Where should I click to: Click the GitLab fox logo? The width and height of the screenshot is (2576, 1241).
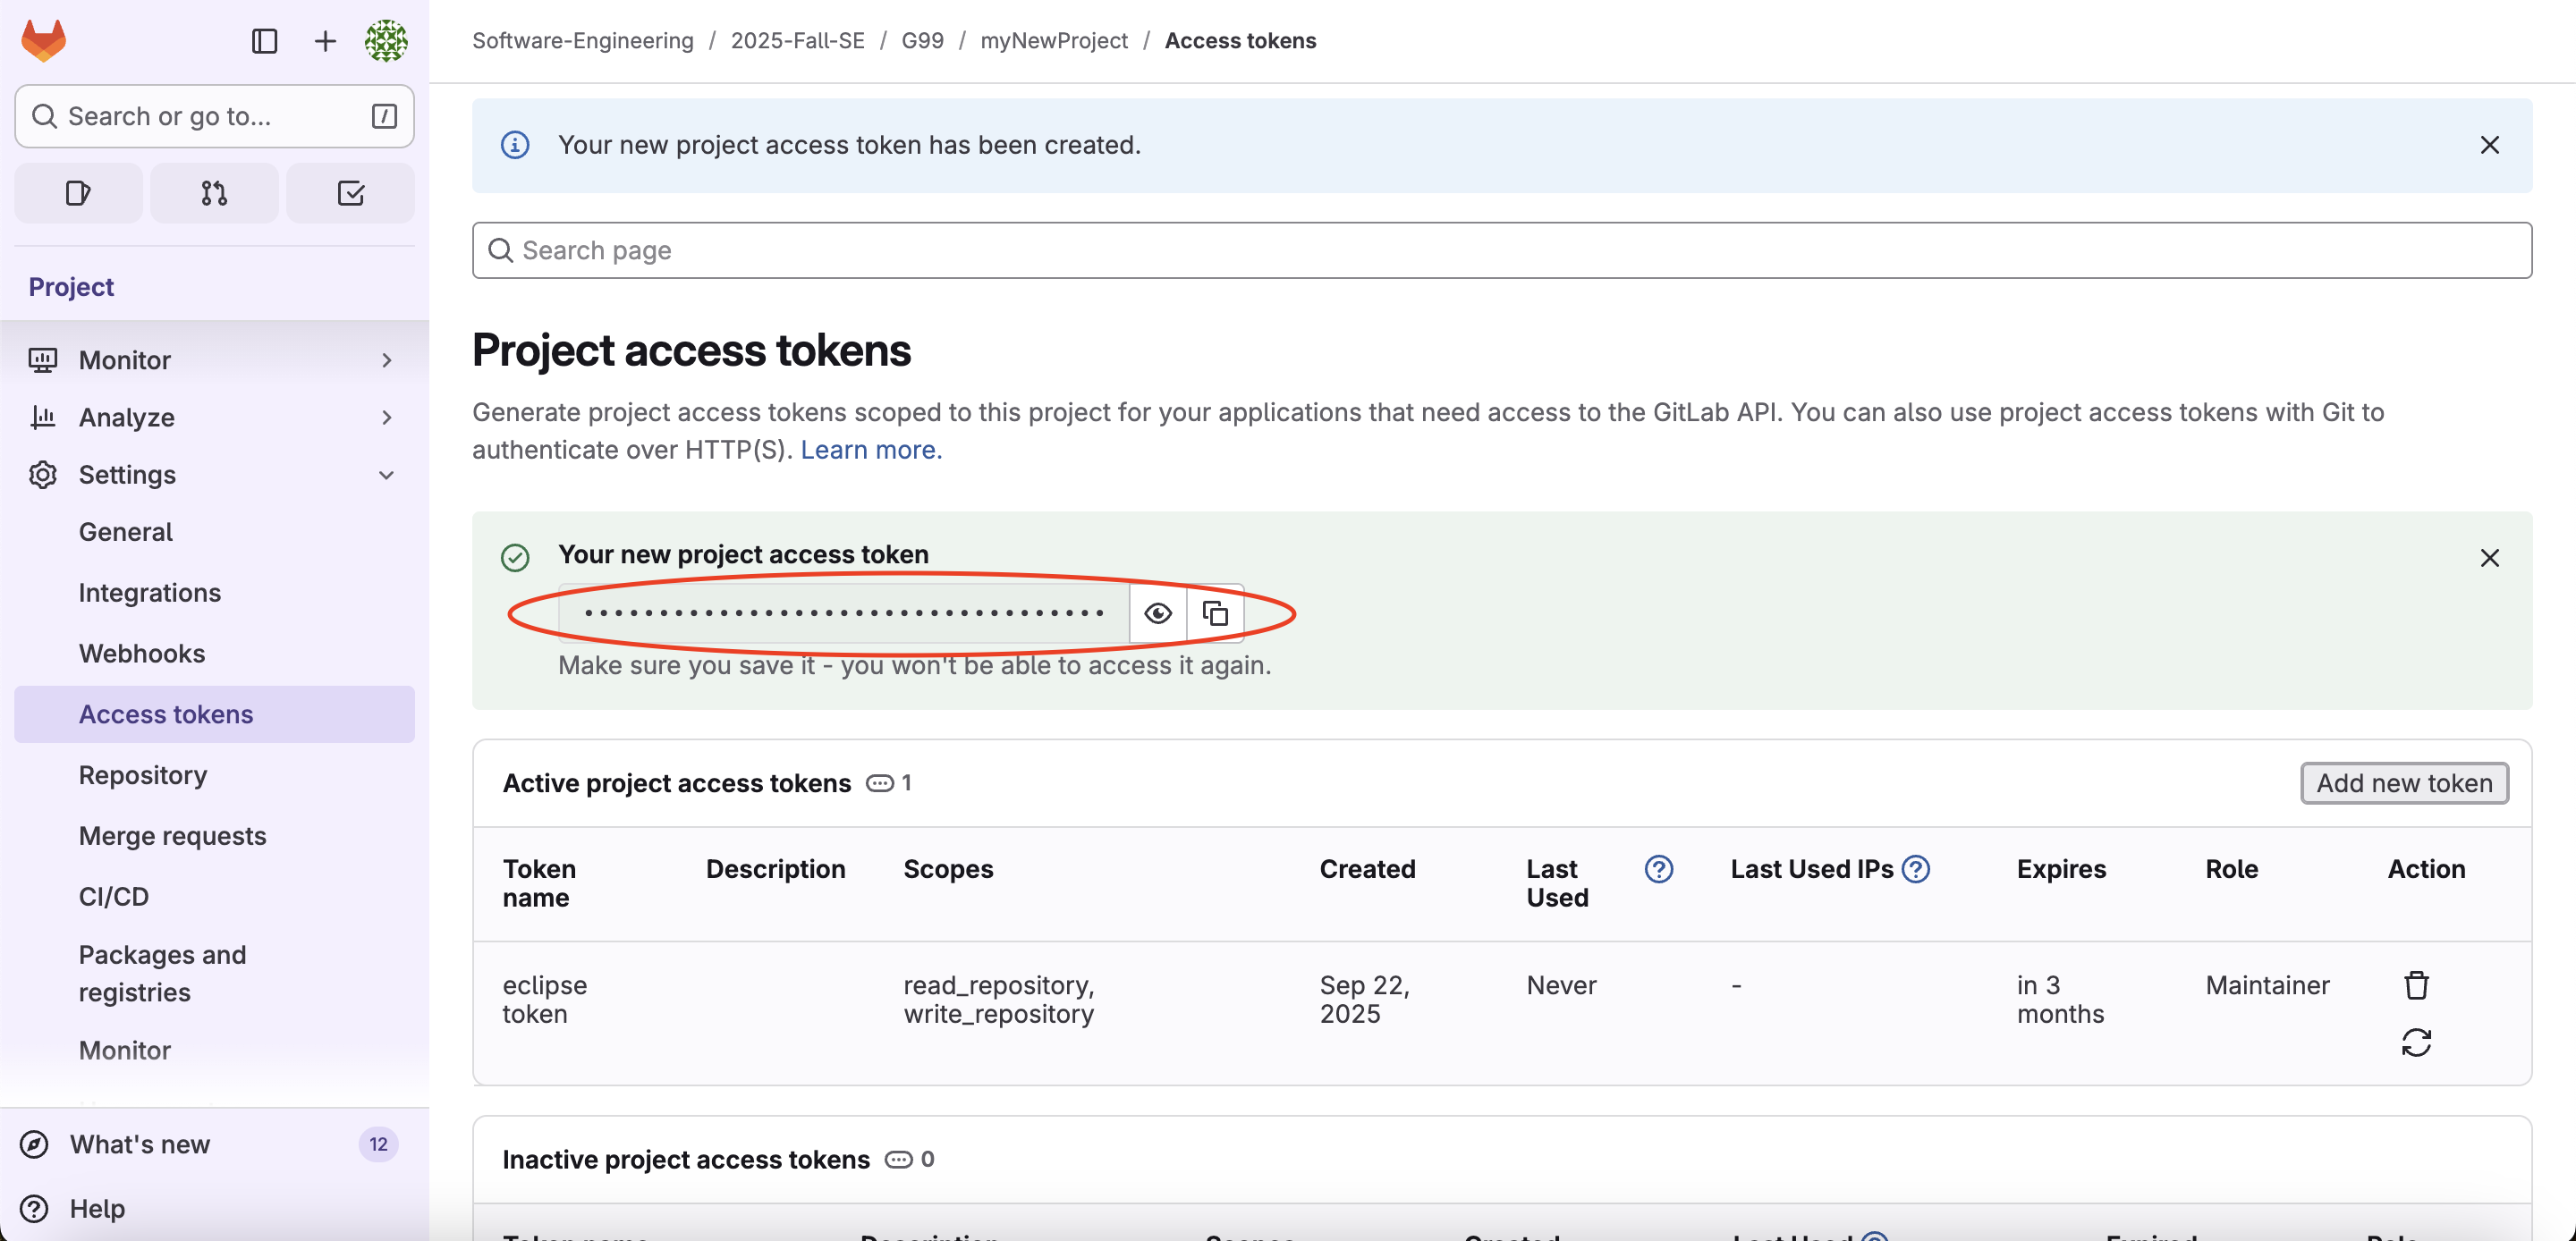tap(43, 41)
